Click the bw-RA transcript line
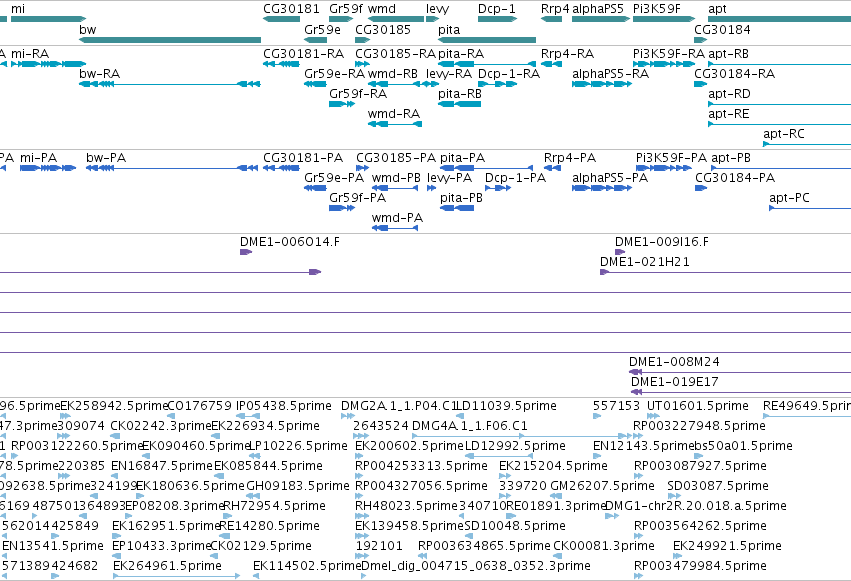The width and height of the screenshot is (851, 581). (x=170, y=84)
